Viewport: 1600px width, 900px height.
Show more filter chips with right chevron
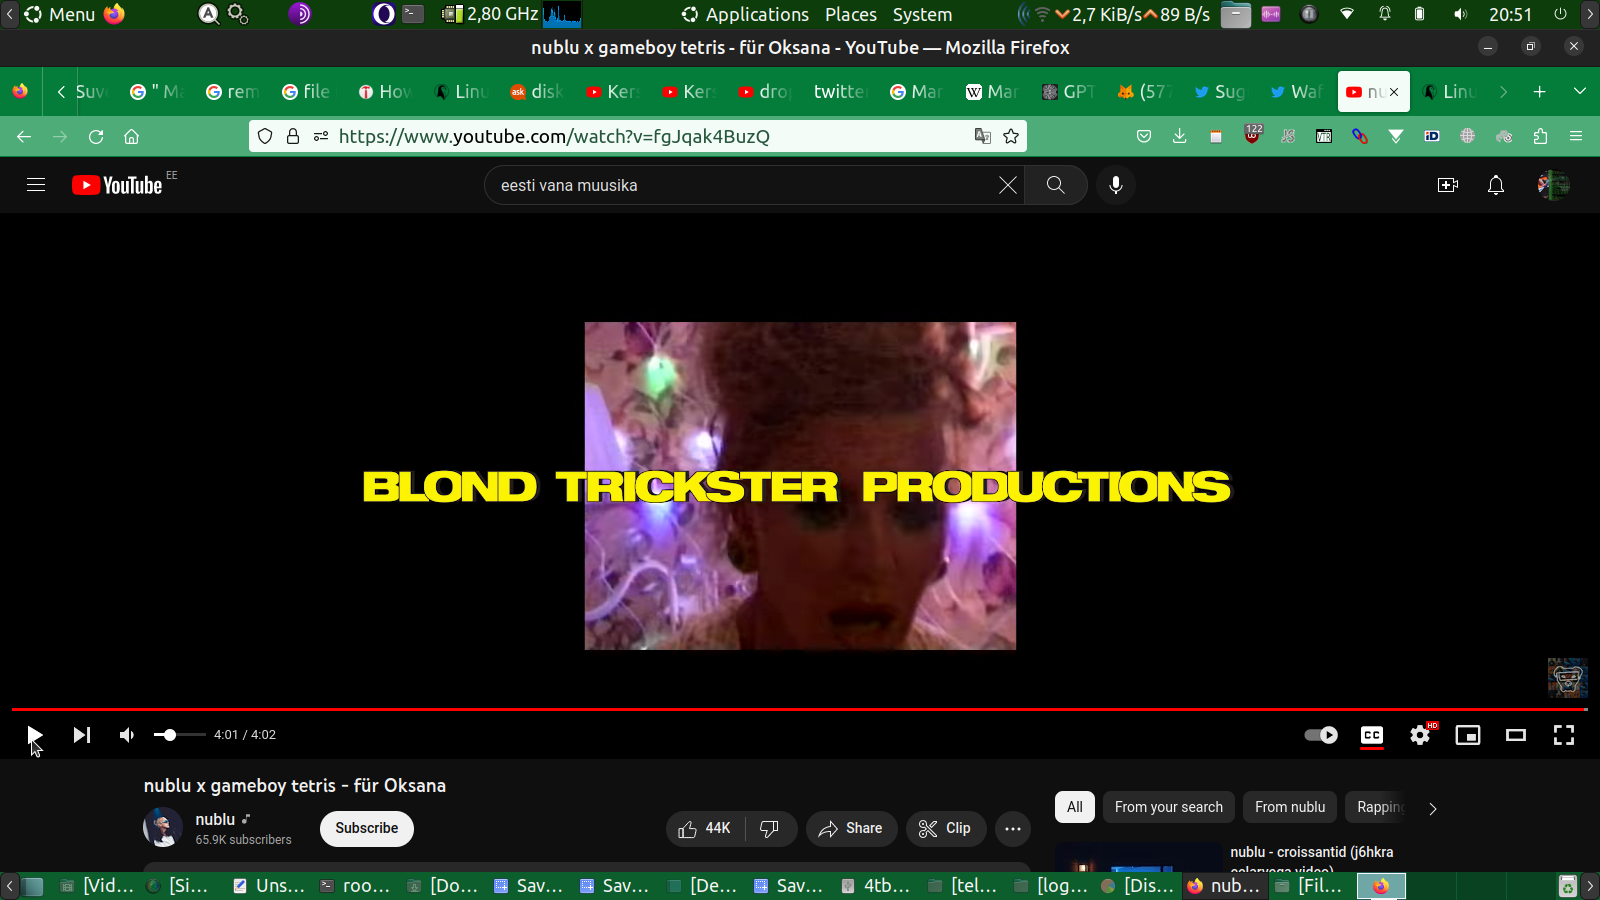coord(1433,808)
